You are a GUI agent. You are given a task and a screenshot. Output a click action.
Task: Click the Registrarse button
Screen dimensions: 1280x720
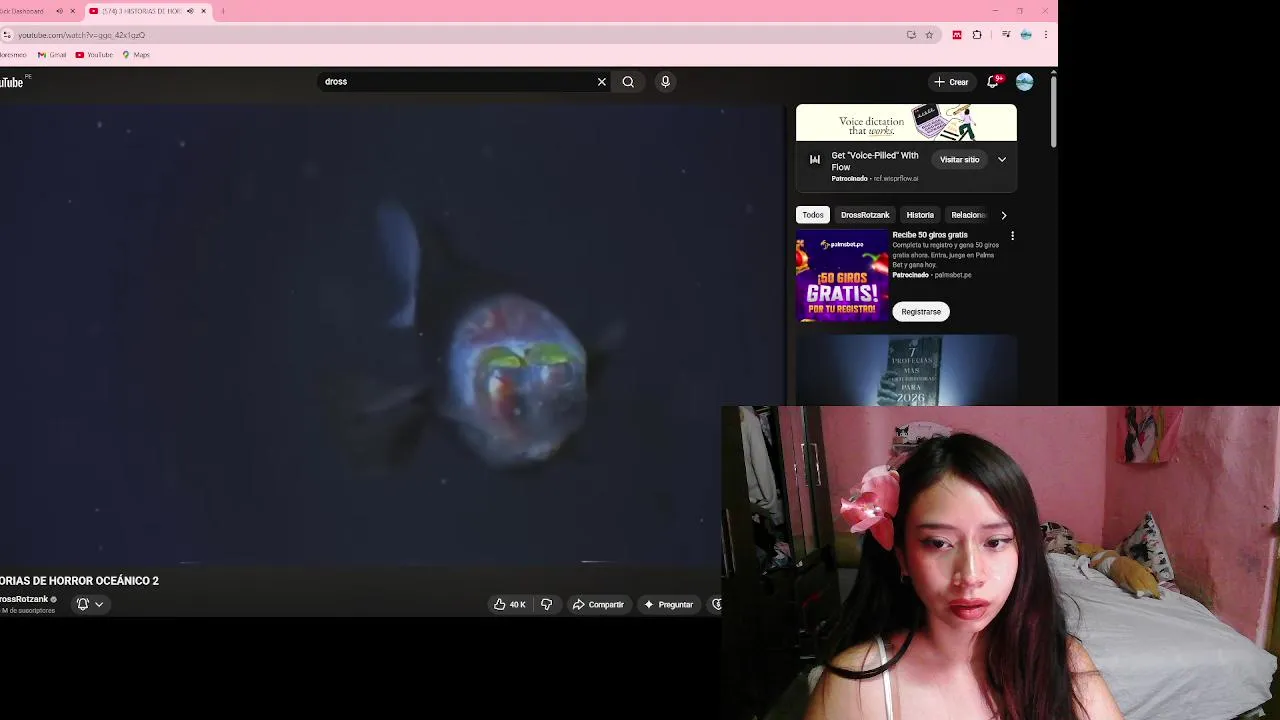point(921,312)
